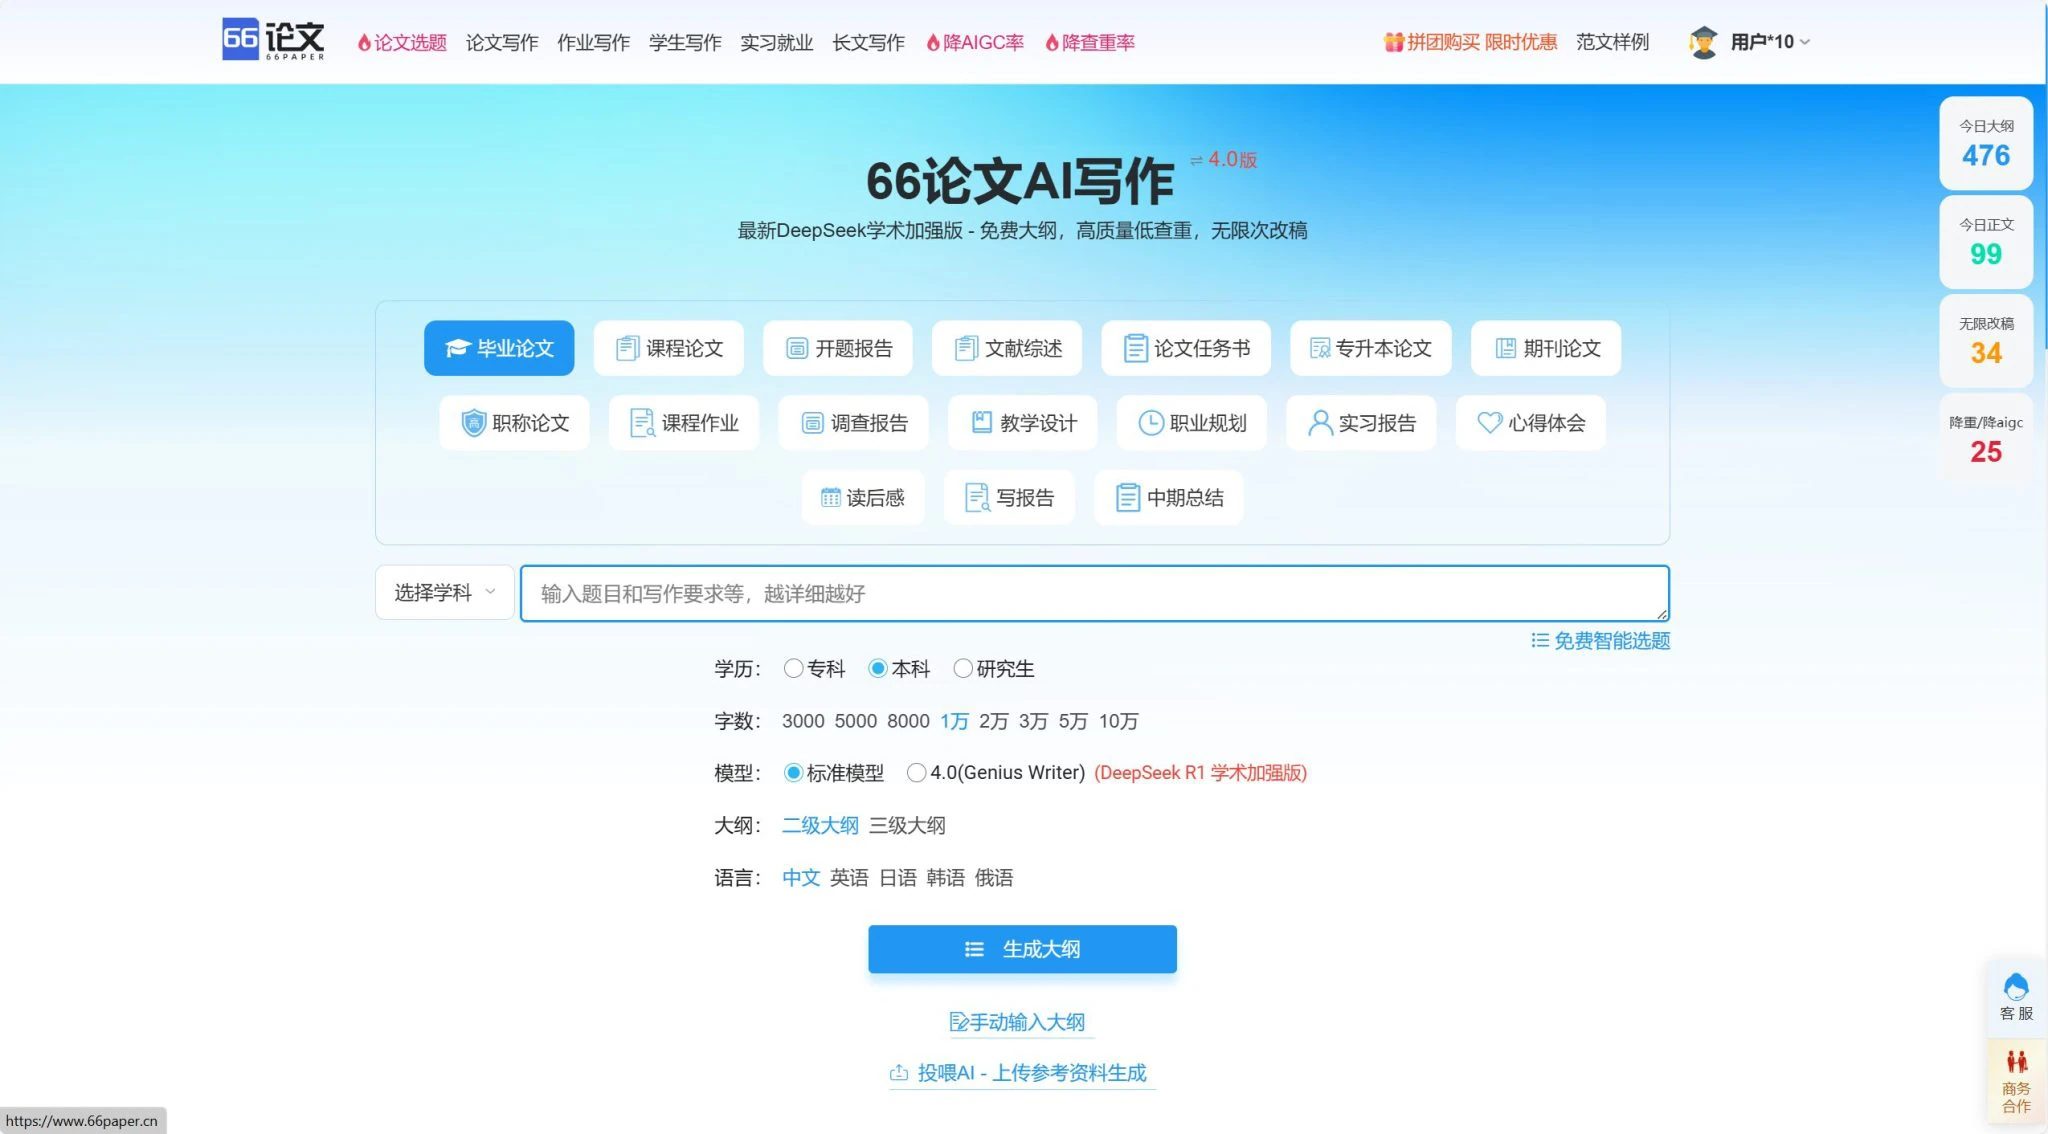Screen dimensions: 2048x1134
Task: Click the graduation cap icon on 毕业论文
Action: (x=457, y=348)
